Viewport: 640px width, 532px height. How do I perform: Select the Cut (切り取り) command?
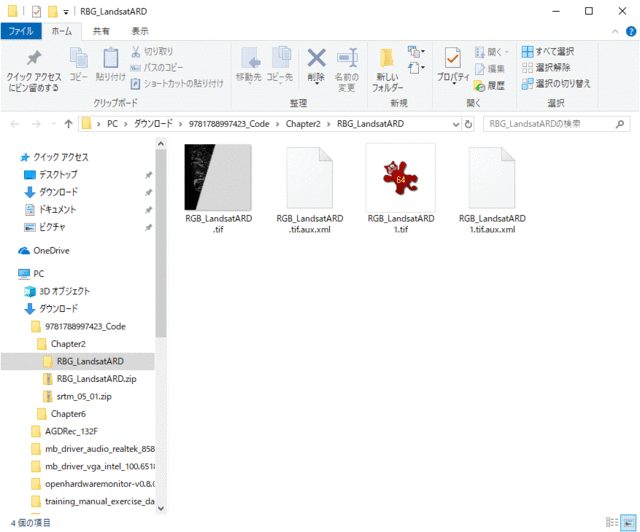(152, 51)
